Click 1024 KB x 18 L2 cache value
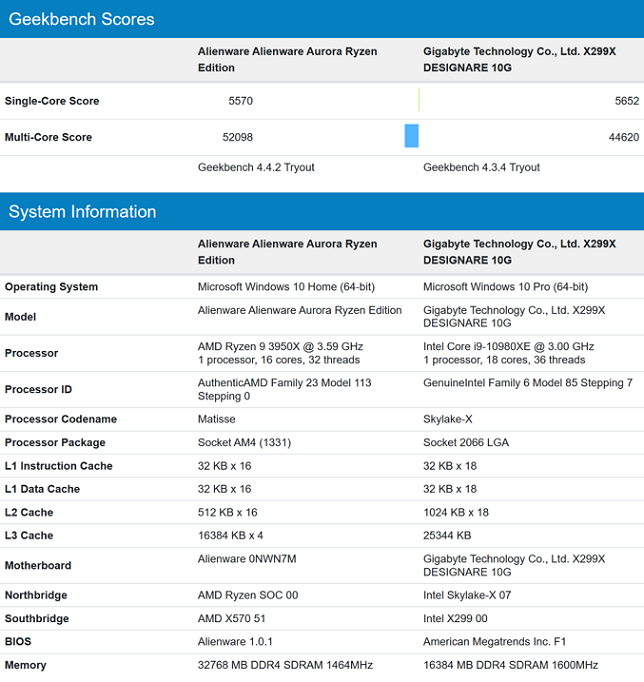The height and width of the screenshot is (682, 644). pyautogui.click(x=456, y=512)
